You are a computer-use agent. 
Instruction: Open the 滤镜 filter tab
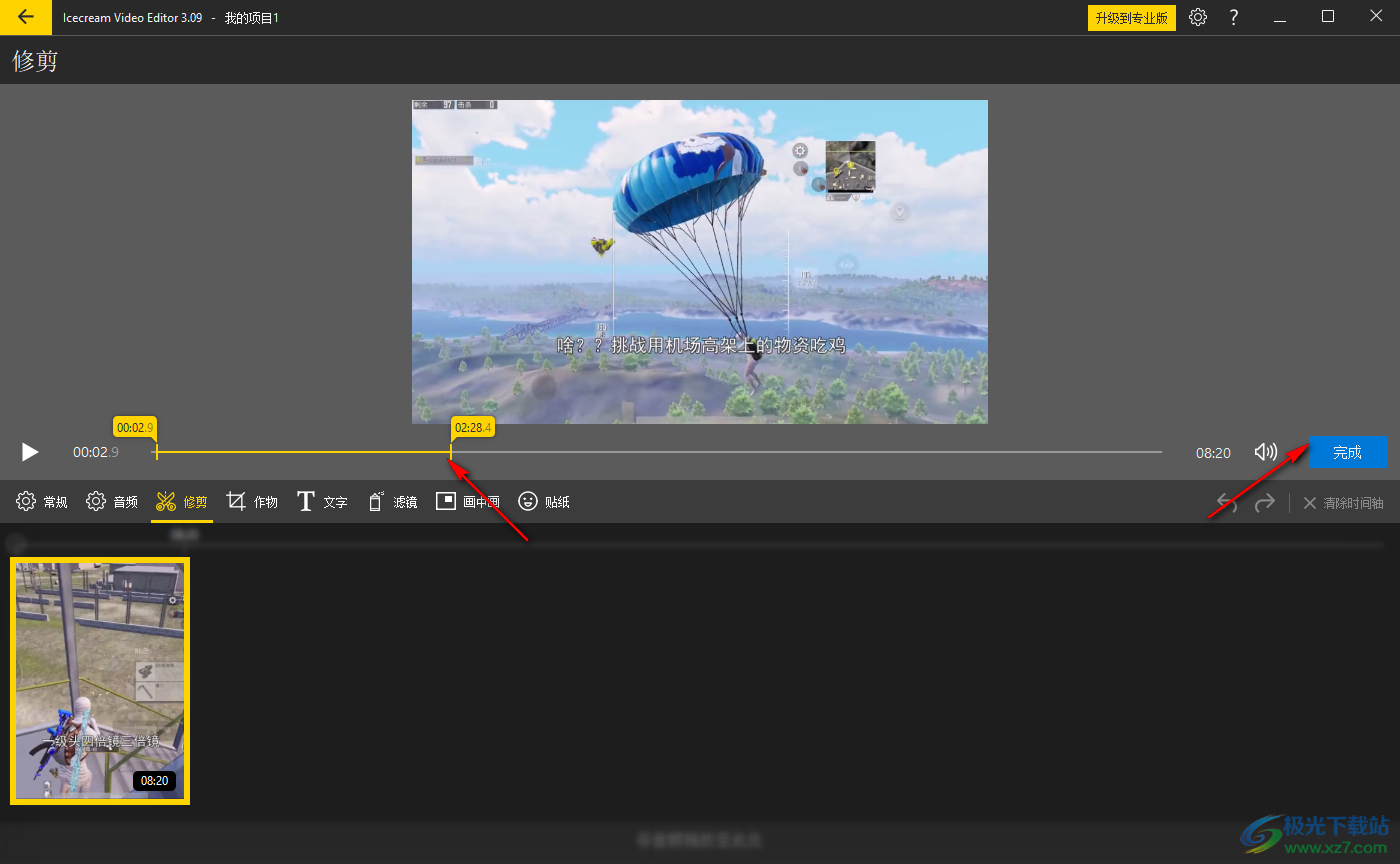[392, 502]
